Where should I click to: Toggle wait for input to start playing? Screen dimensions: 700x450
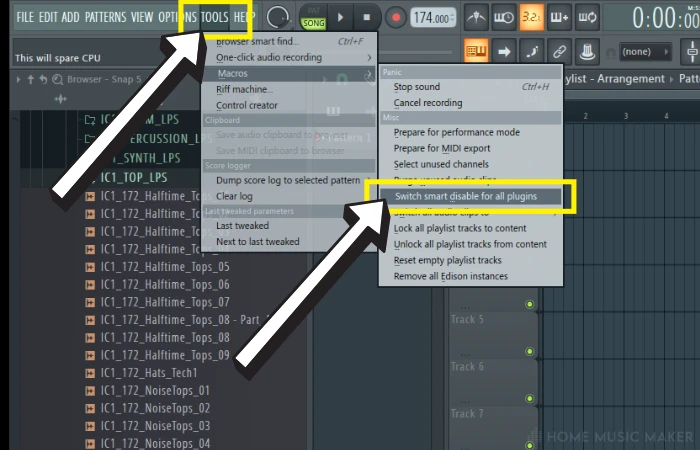[x=504, y=17]
